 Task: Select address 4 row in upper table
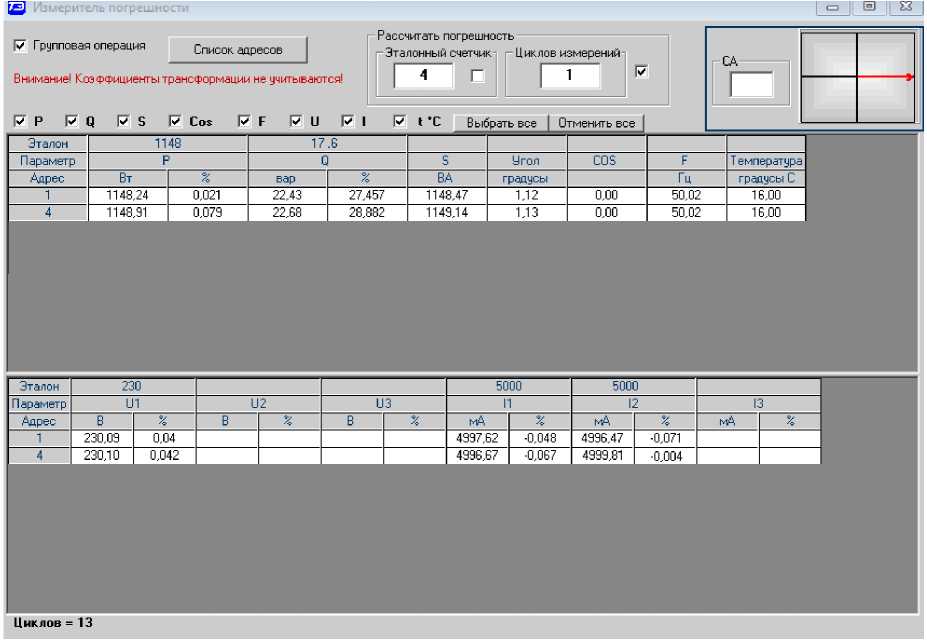(x=47, y=213)
